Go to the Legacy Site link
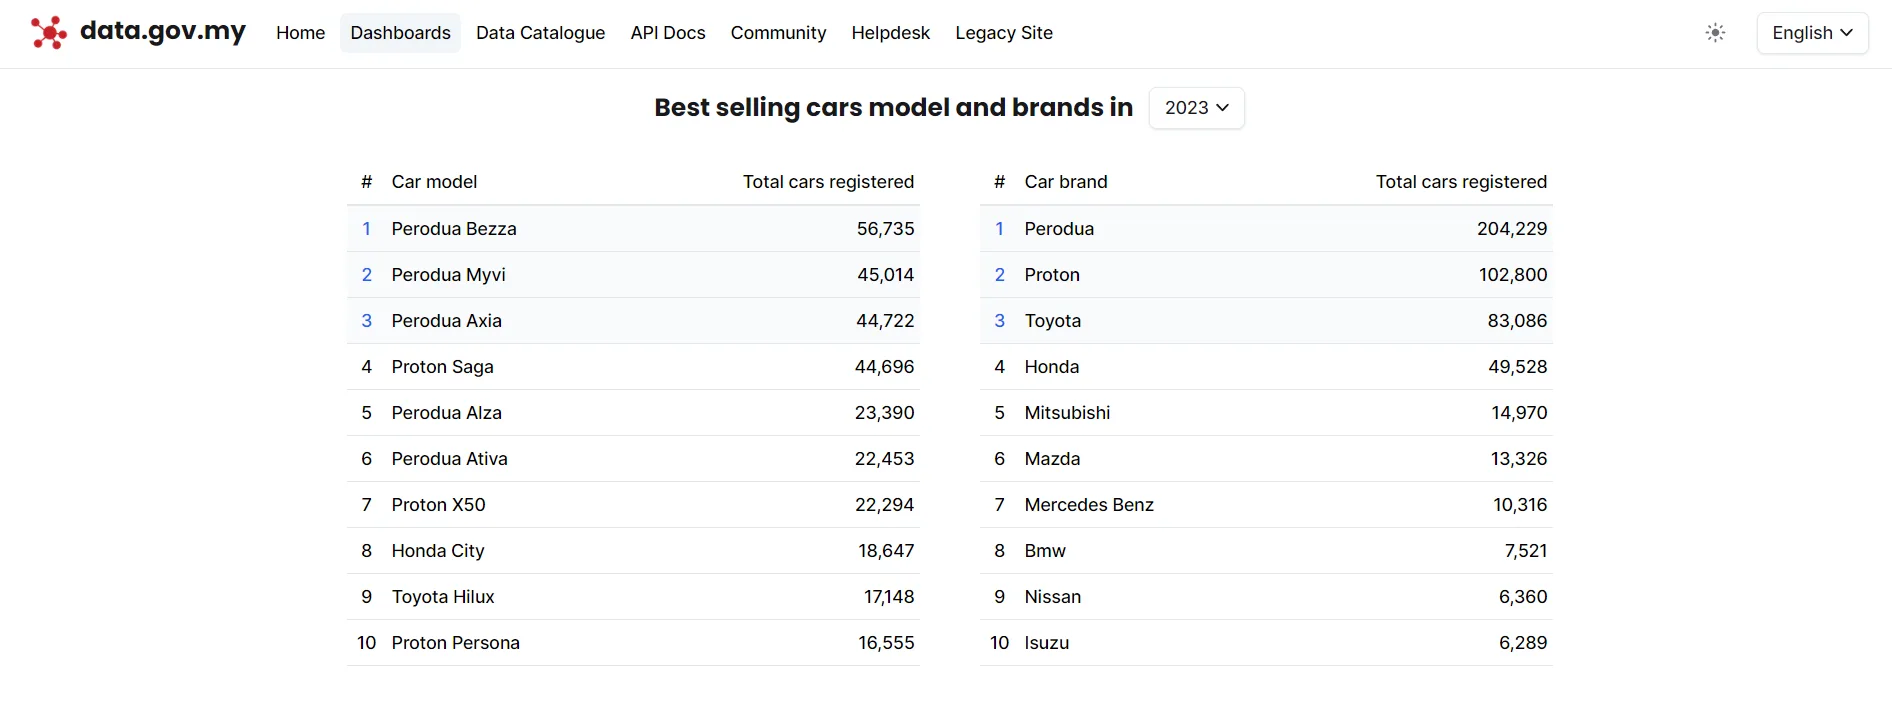Image resolution: width=1892 pixels, height=716 pixels. tap(1003, 33)
